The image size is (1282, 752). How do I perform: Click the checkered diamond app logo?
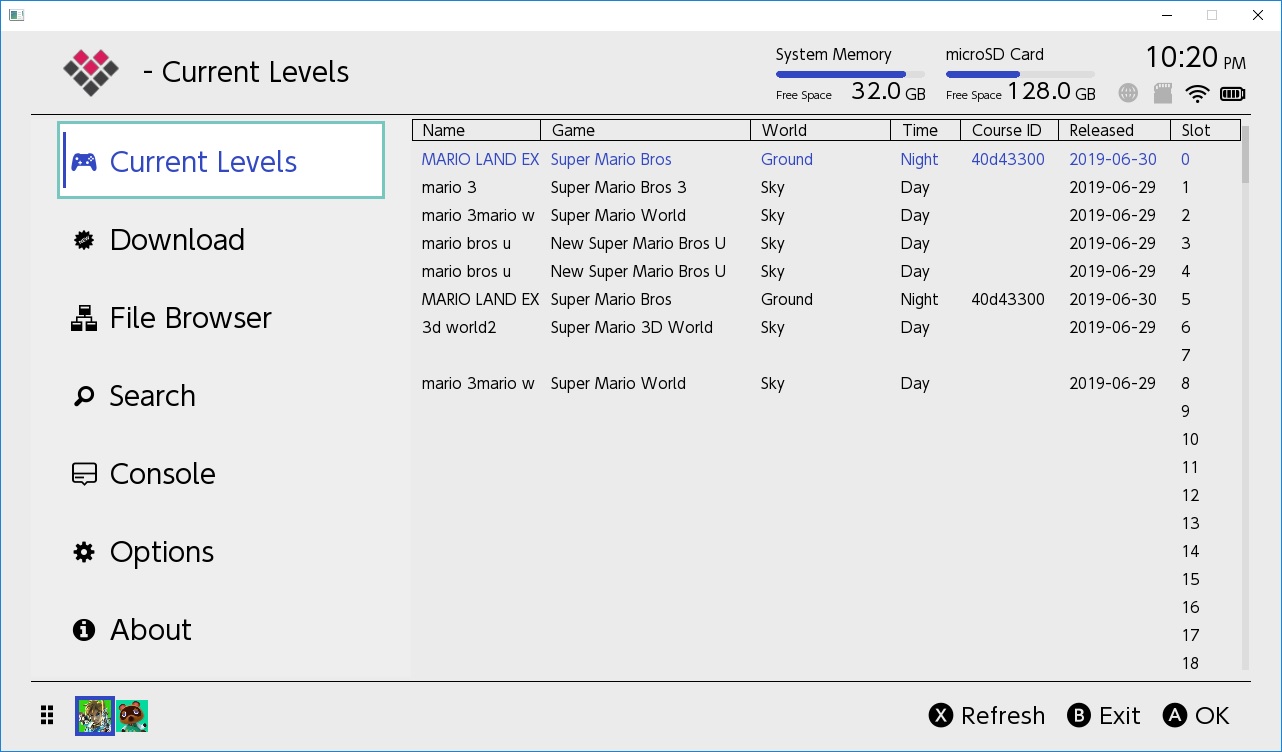click(x=91, y=72)
